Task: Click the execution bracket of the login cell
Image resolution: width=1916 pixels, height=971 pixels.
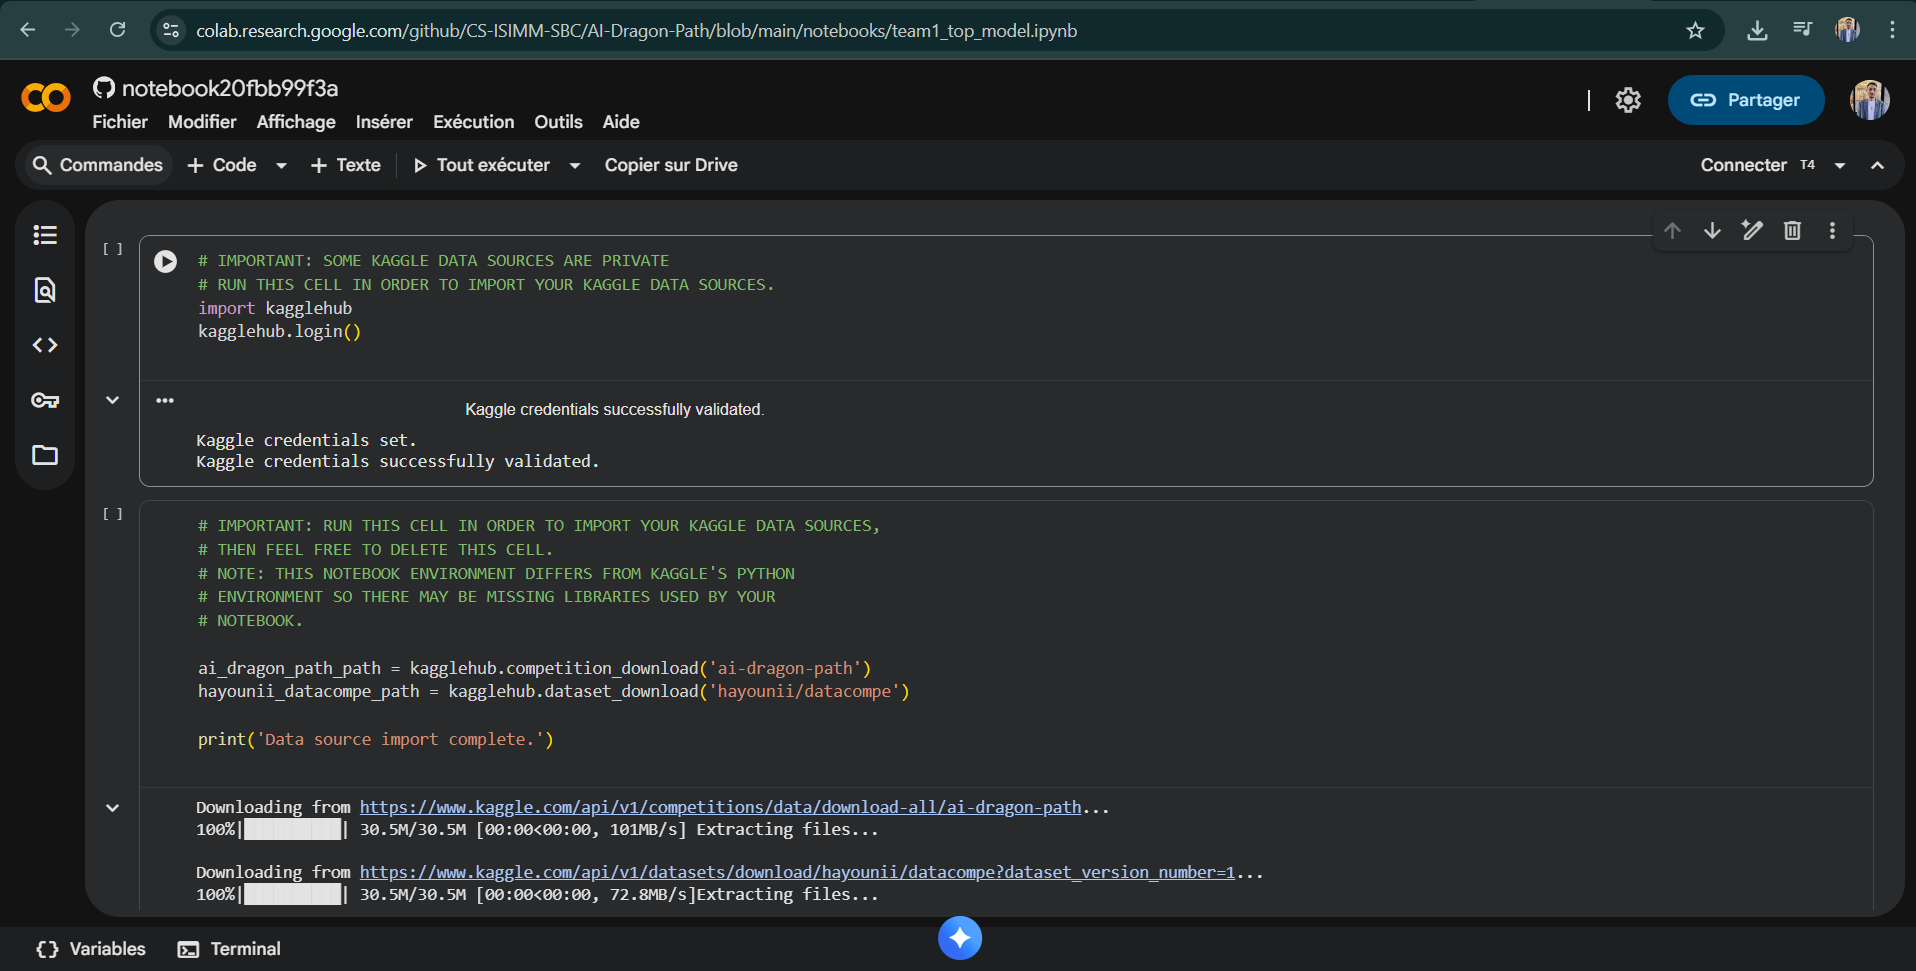Action: [x=113, y=249]
